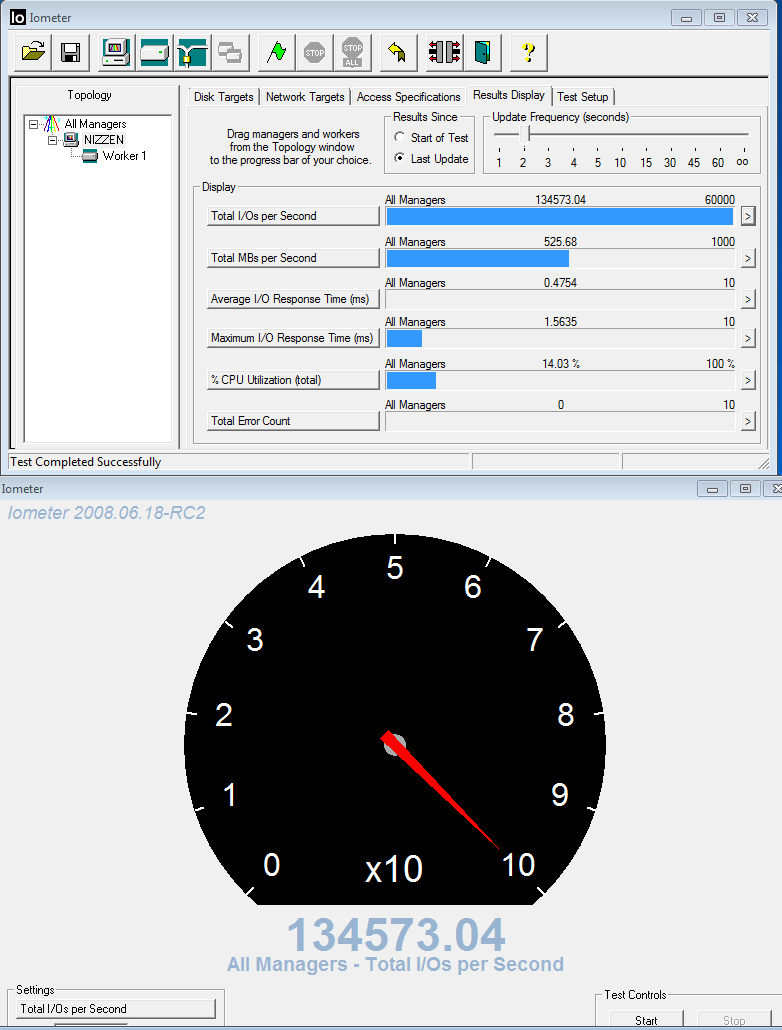Click % CPU Utilization (total) button
The width and height of the screenshot is (782, 1030).
coord(293,380)
